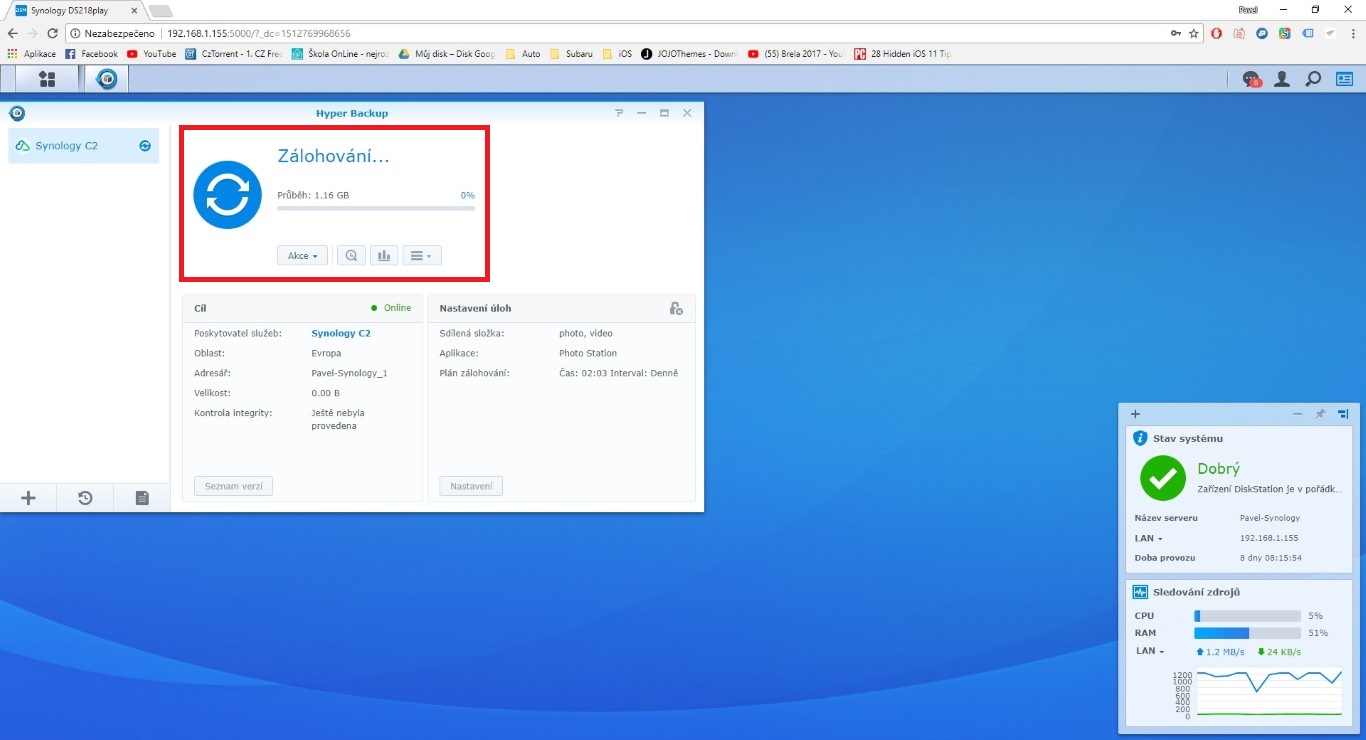
Task: Open the DSM search magnifier
Action: point(1313,79)
